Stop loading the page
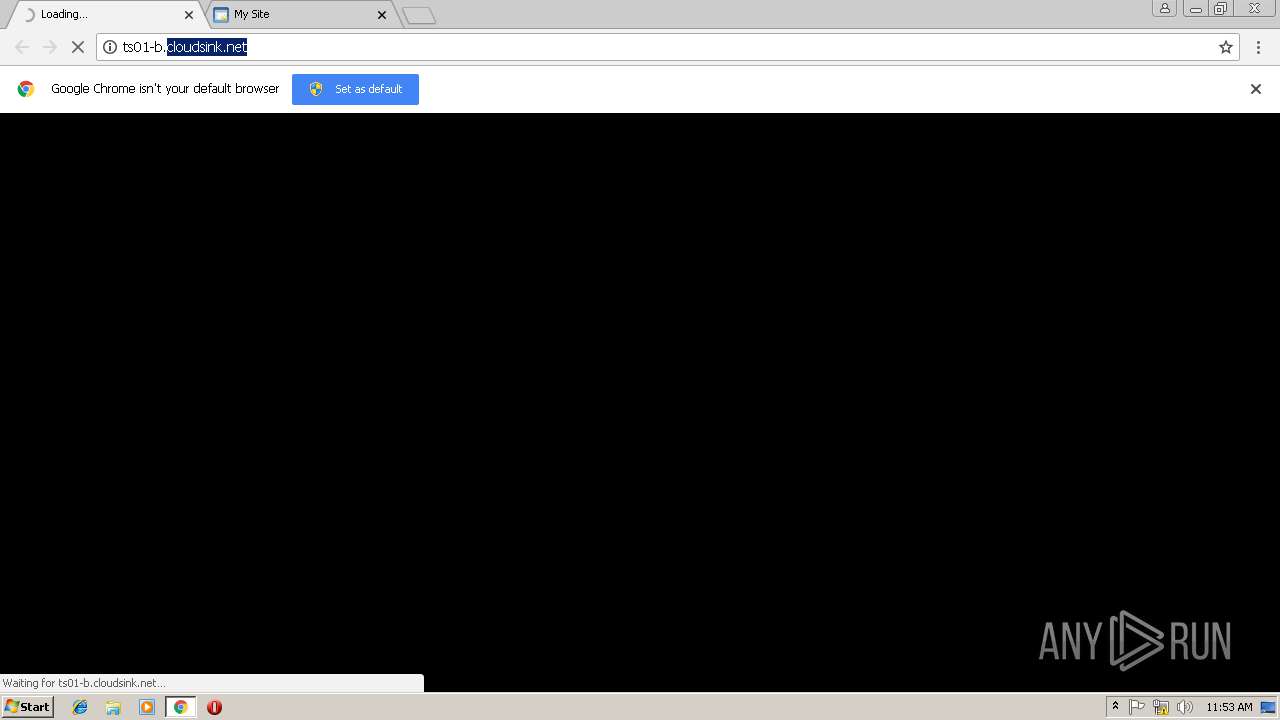This screenshot has height=720, width=1280. tap(77, 47)
